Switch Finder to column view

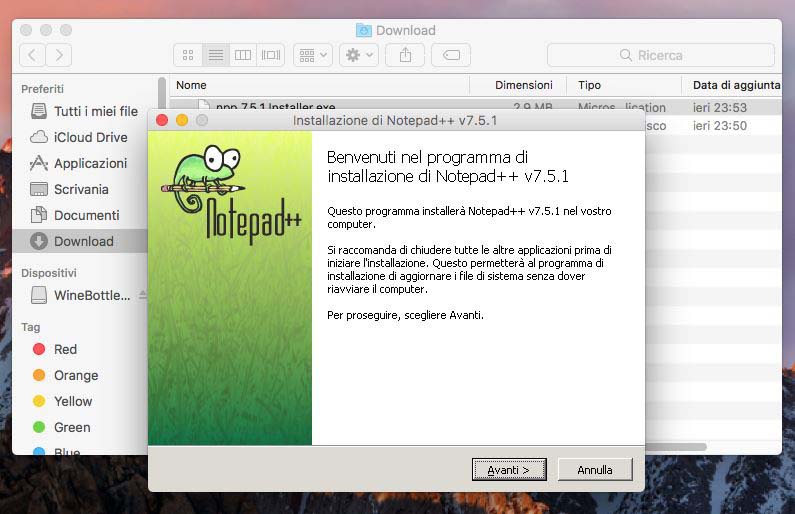pos(243,55)
